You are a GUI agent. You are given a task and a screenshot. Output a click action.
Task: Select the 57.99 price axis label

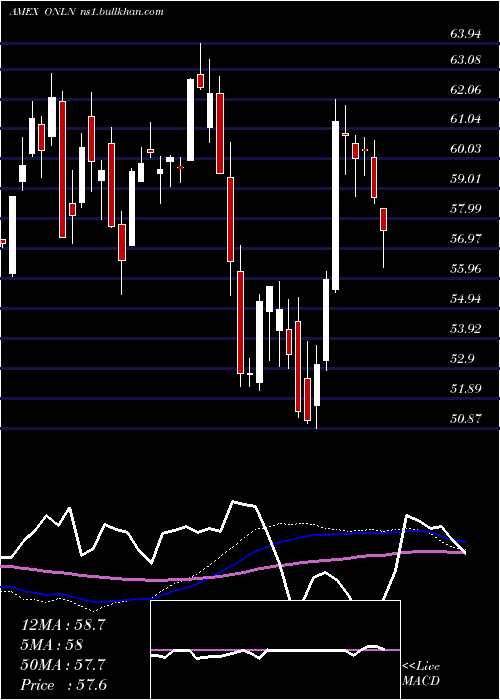(465, 208)
